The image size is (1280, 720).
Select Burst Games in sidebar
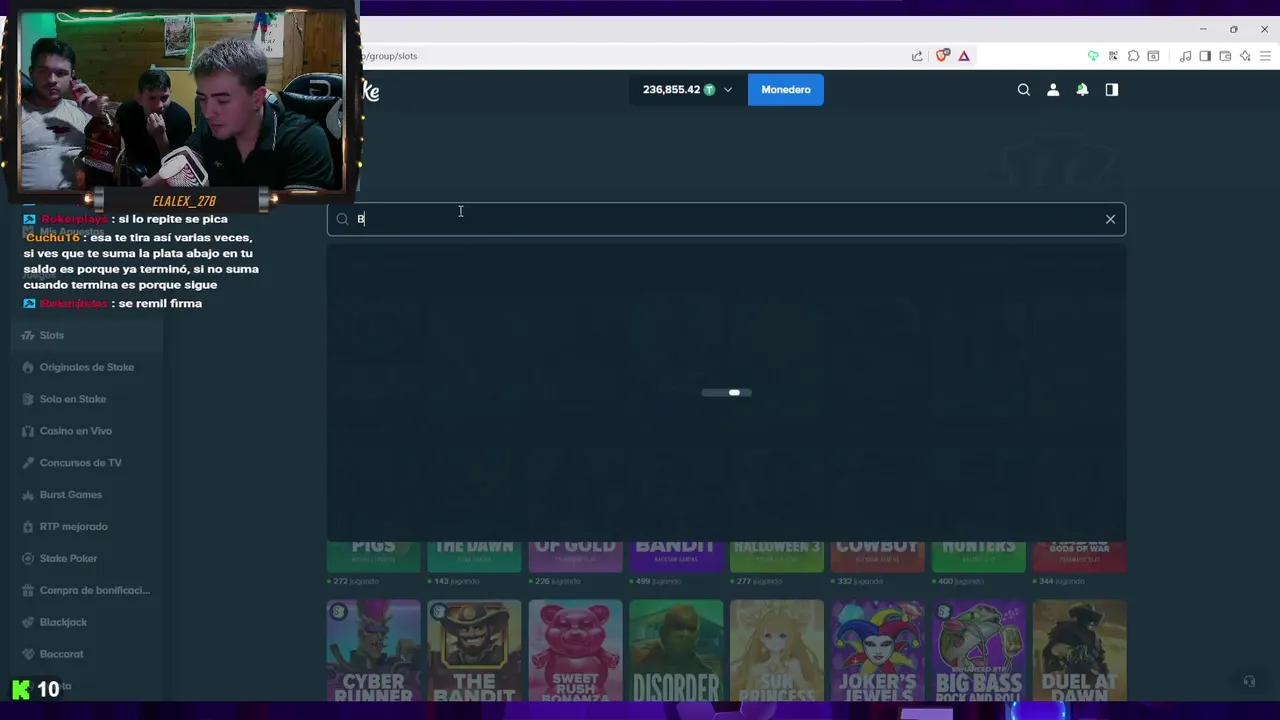click(x=71, y=495)
